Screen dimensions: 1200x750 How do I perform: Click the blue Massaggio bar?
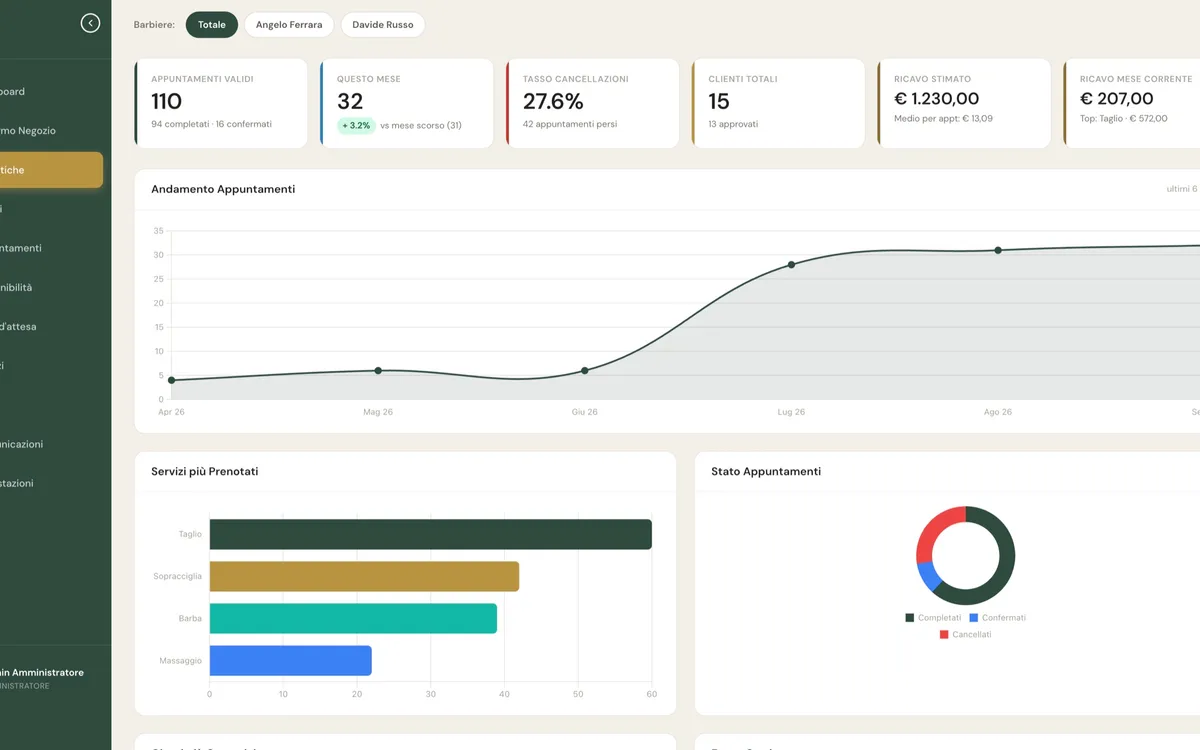pyautogui.click(x=290, y=660)
